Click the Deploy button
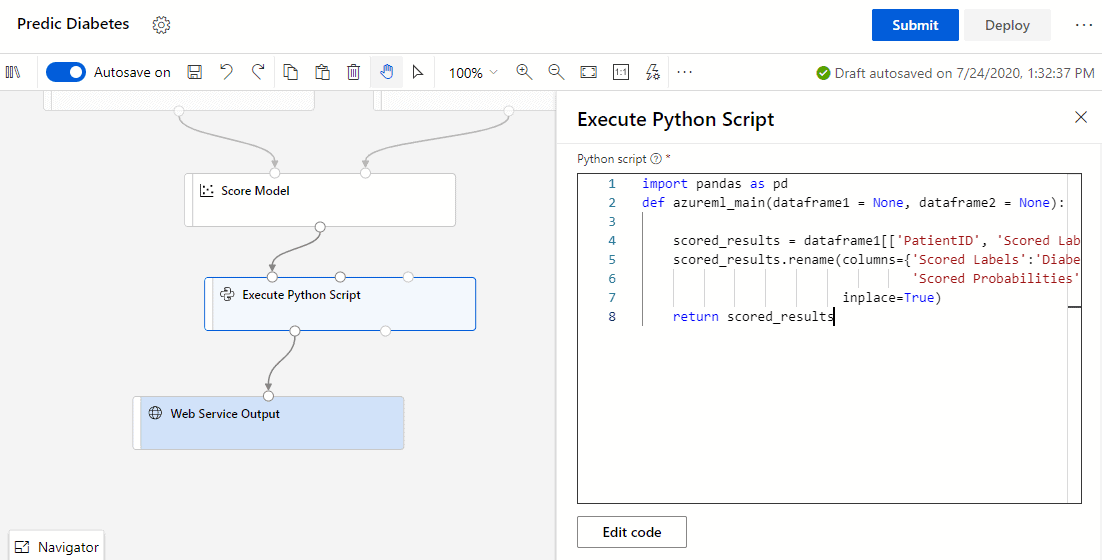 pos(1007,25)
